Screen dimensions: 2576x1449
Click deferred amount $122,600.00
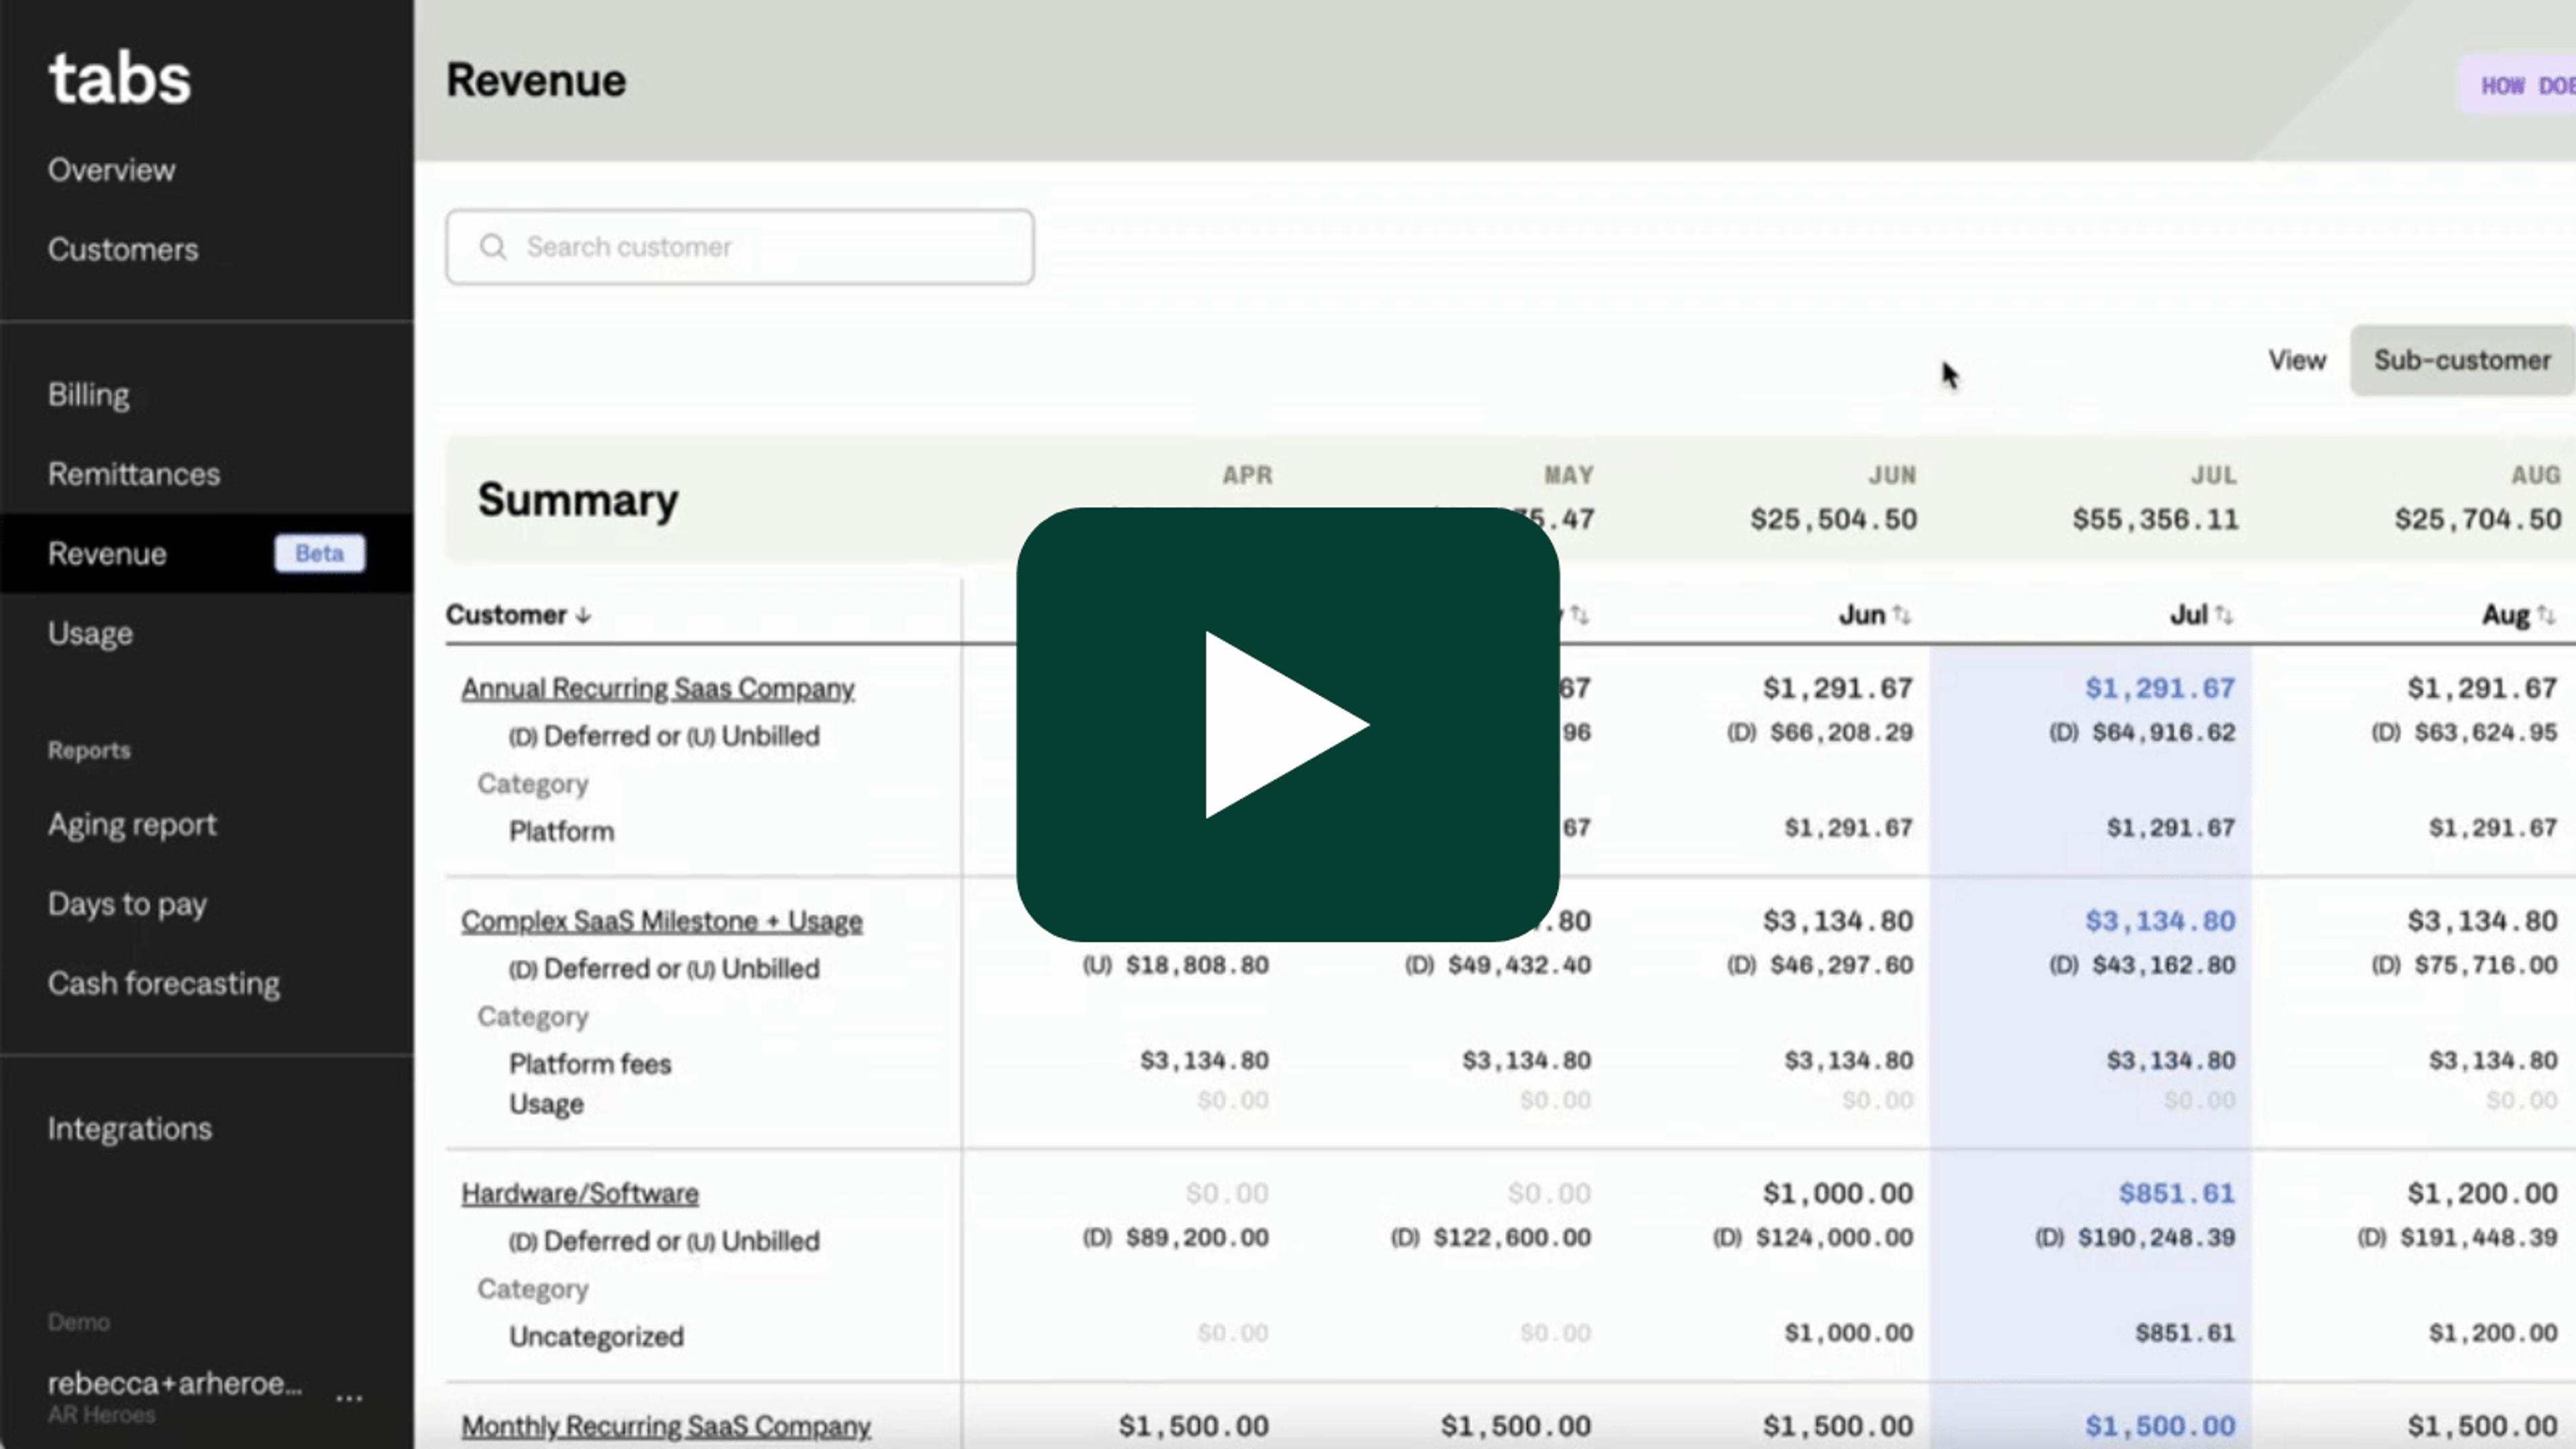[x=1512, y=1238]
